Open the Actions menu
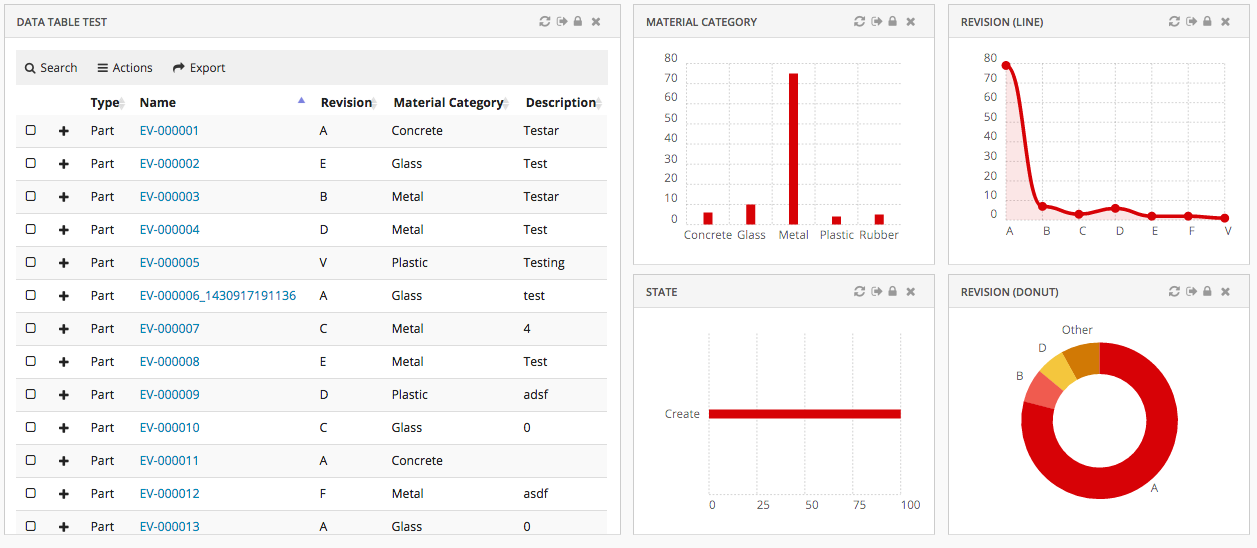 click(125, 68)
